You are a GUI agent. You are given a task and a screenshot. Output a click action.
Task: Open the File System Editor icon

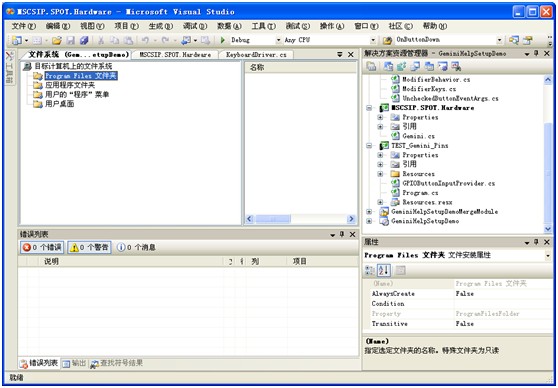tap(388, 66)
